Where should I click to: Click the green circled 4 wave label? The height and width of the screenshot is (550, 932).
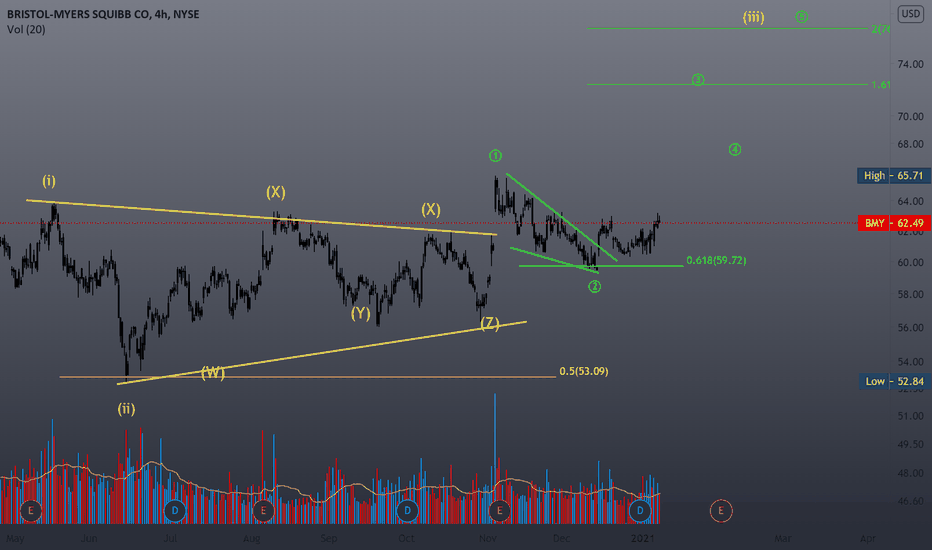coord(735,150)
